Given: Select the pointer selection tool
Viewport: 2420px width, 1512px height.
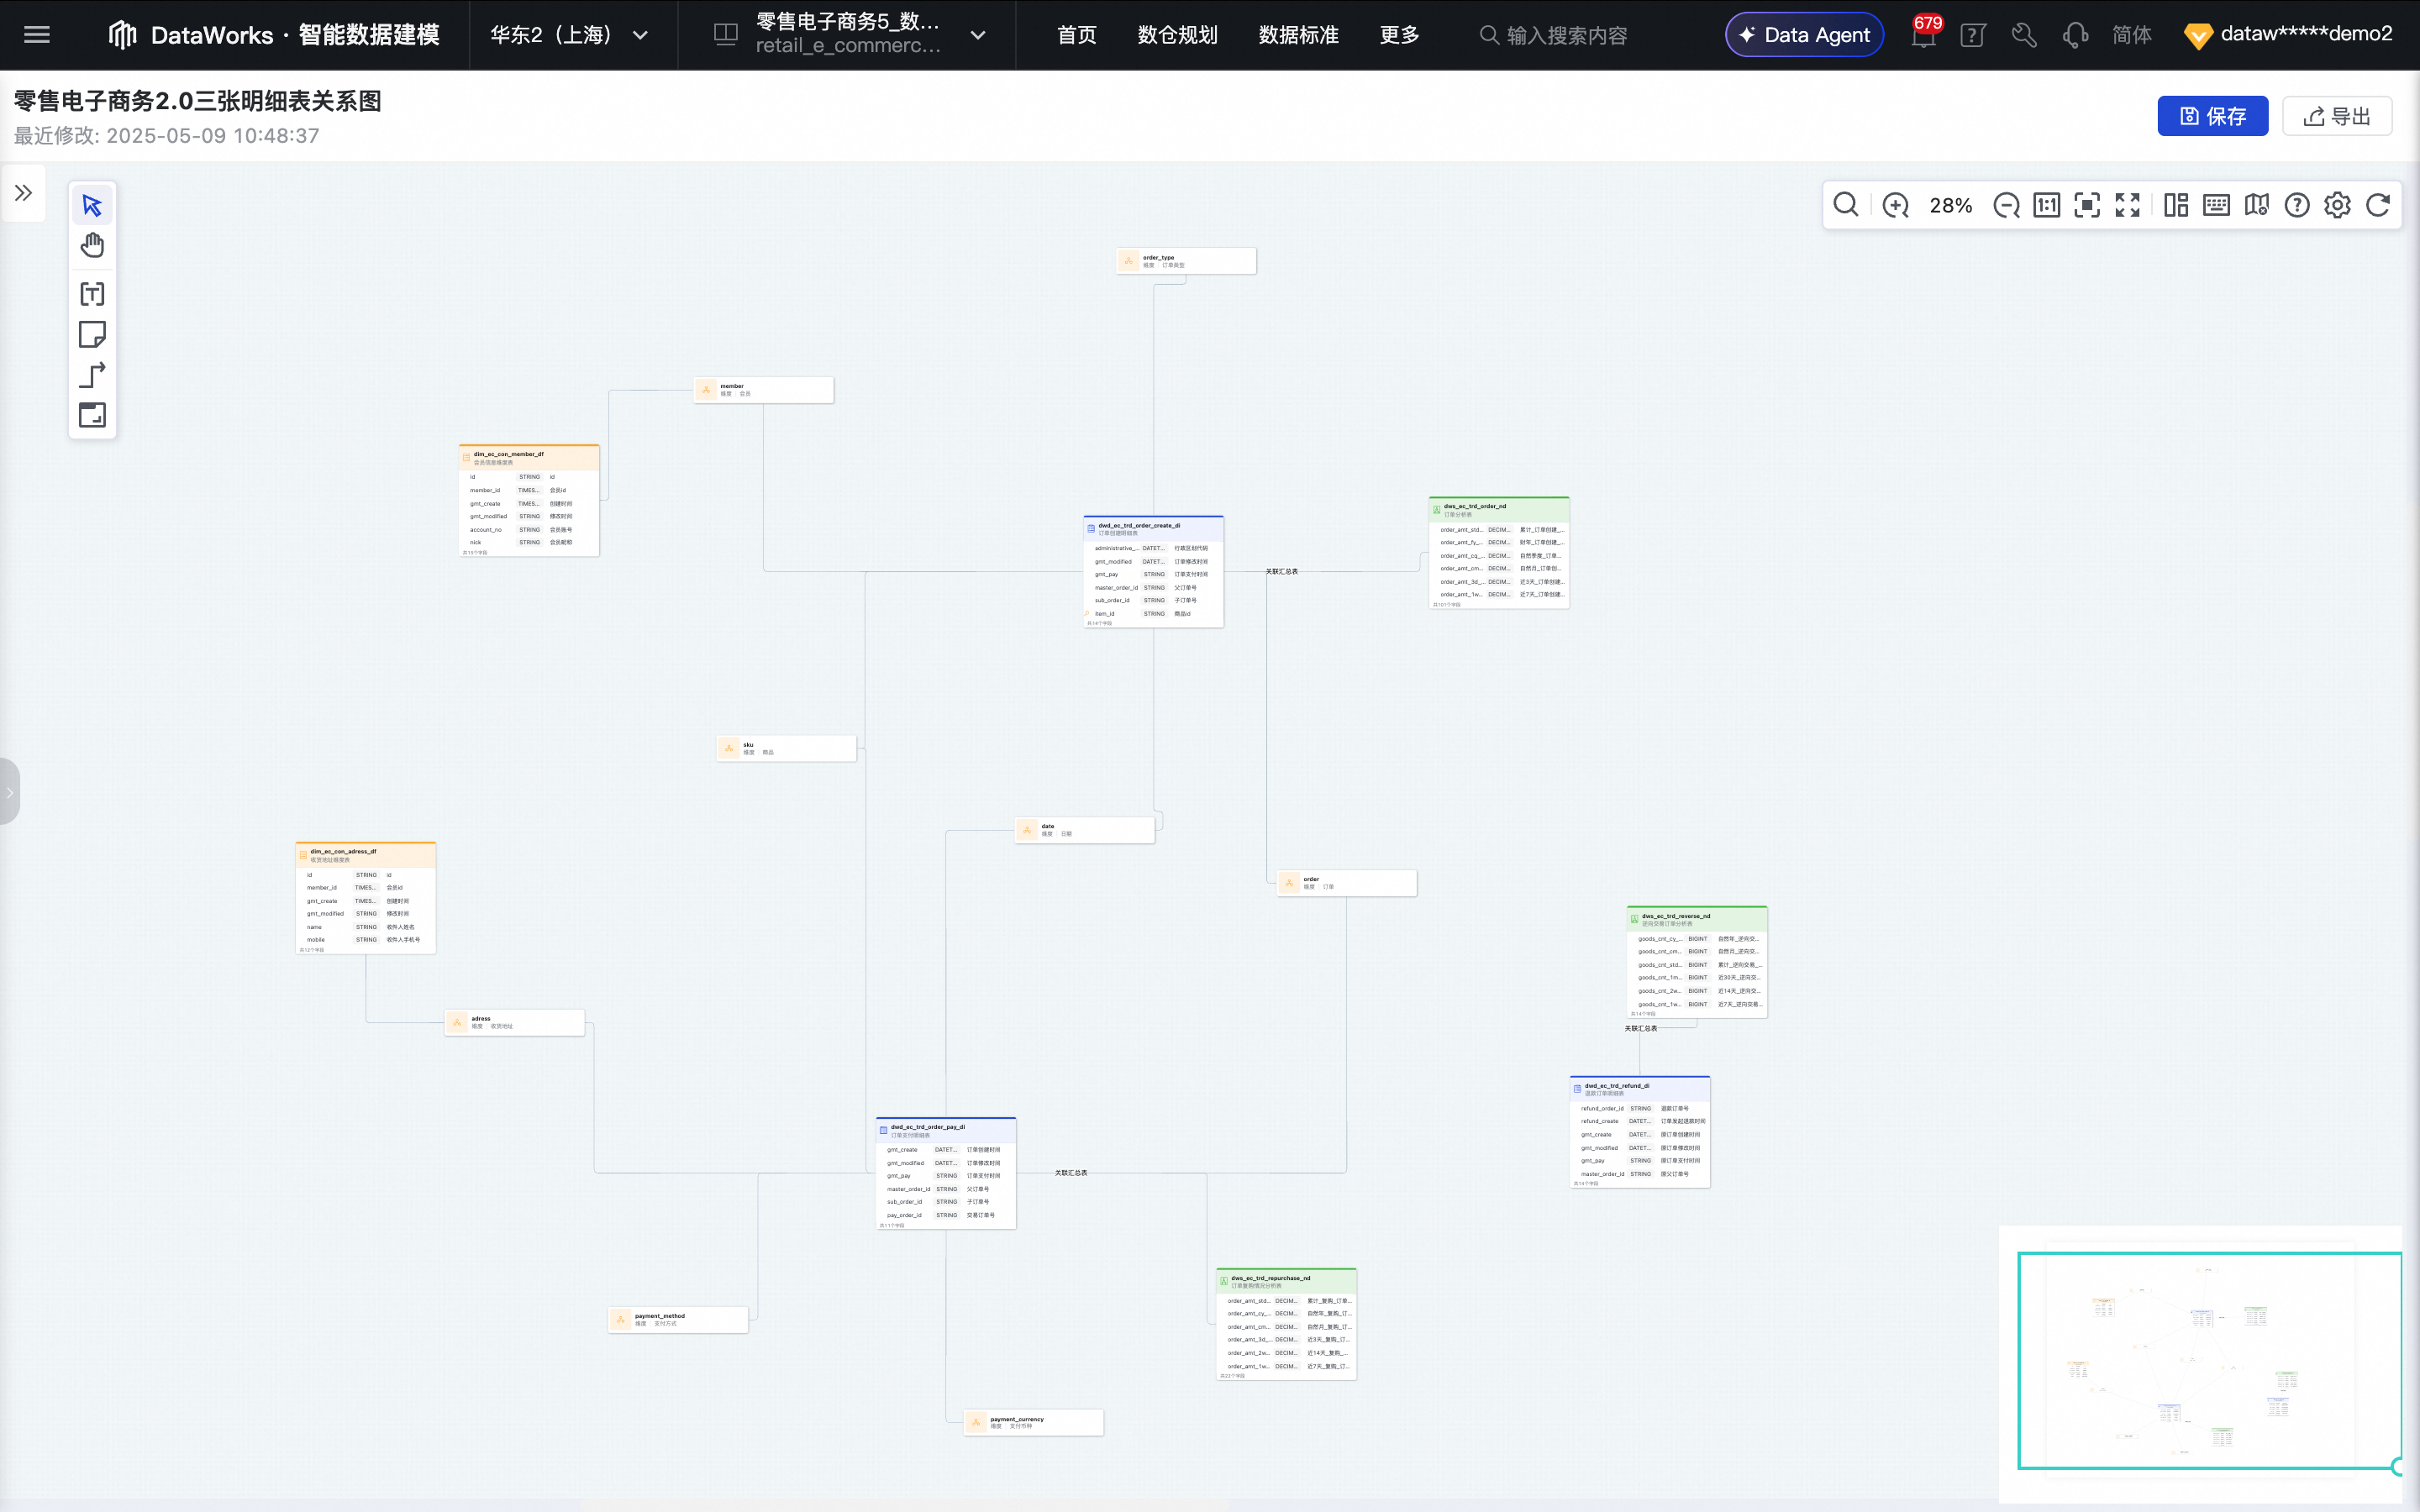Looking at the screenshot, I should [92, 205].
